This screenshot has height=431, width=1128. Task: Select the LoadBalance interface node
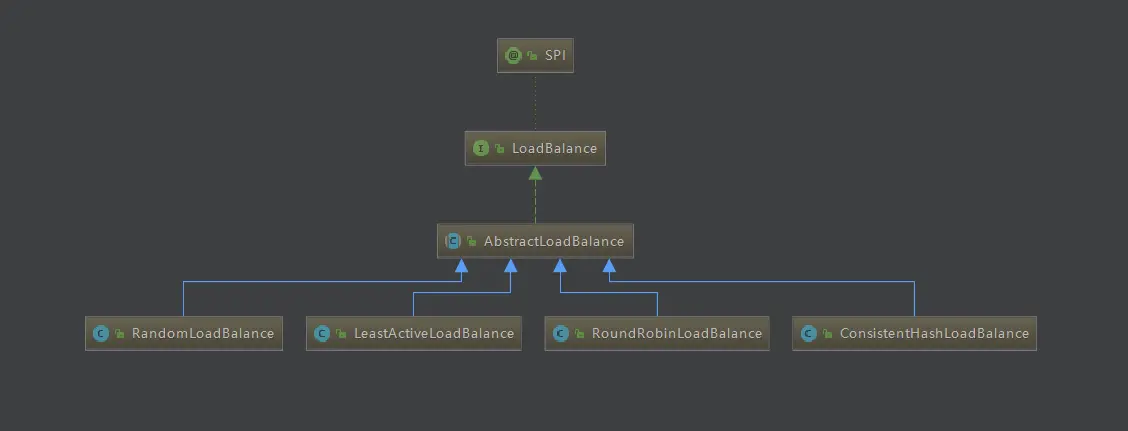pos(535,148)
